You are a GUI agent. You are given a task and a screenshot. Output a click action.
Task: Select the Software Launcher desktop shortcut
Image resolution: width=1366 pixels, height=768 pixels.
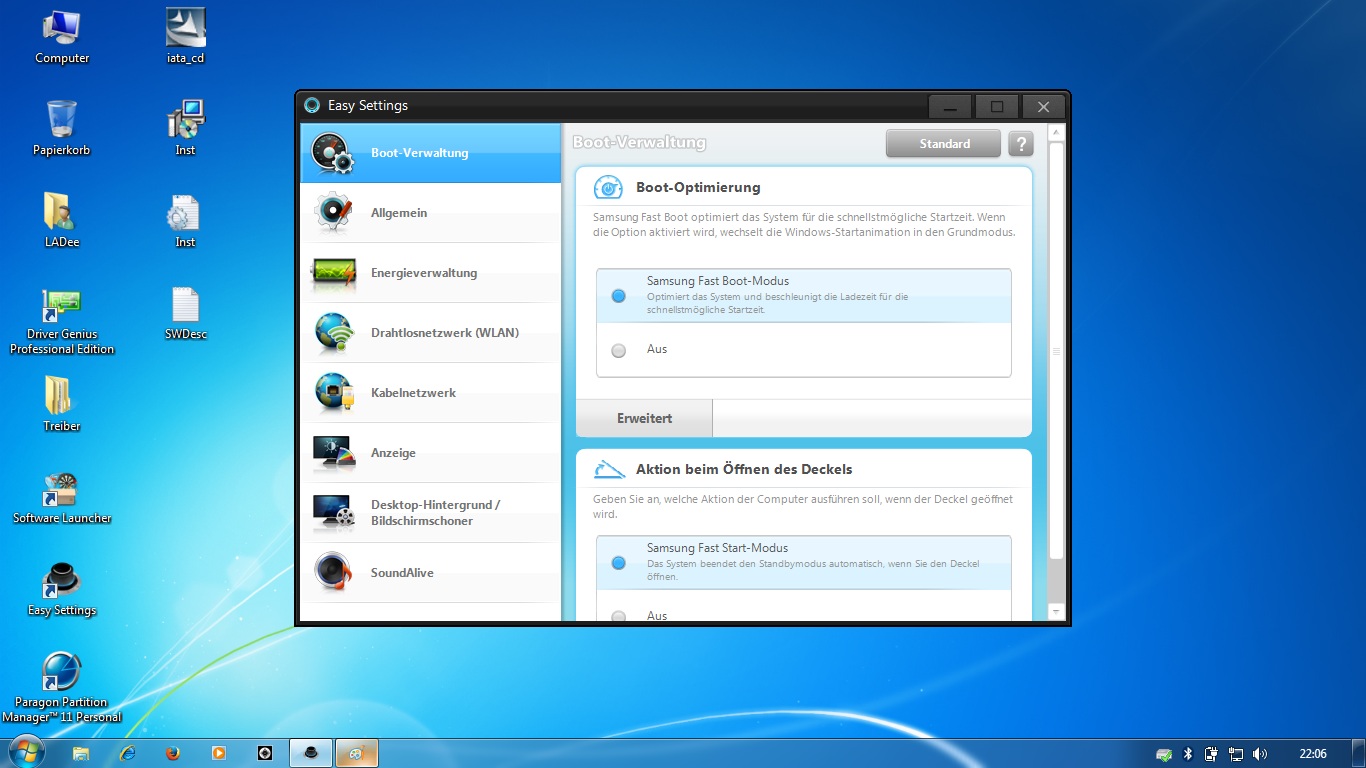pos(62,489)
